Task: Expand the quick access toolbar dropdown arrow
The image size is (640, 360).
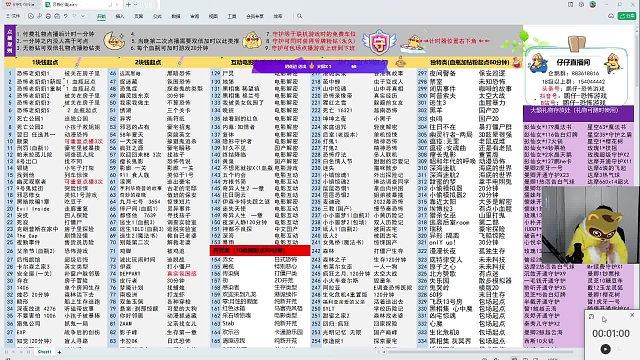Action: [83, 16]
